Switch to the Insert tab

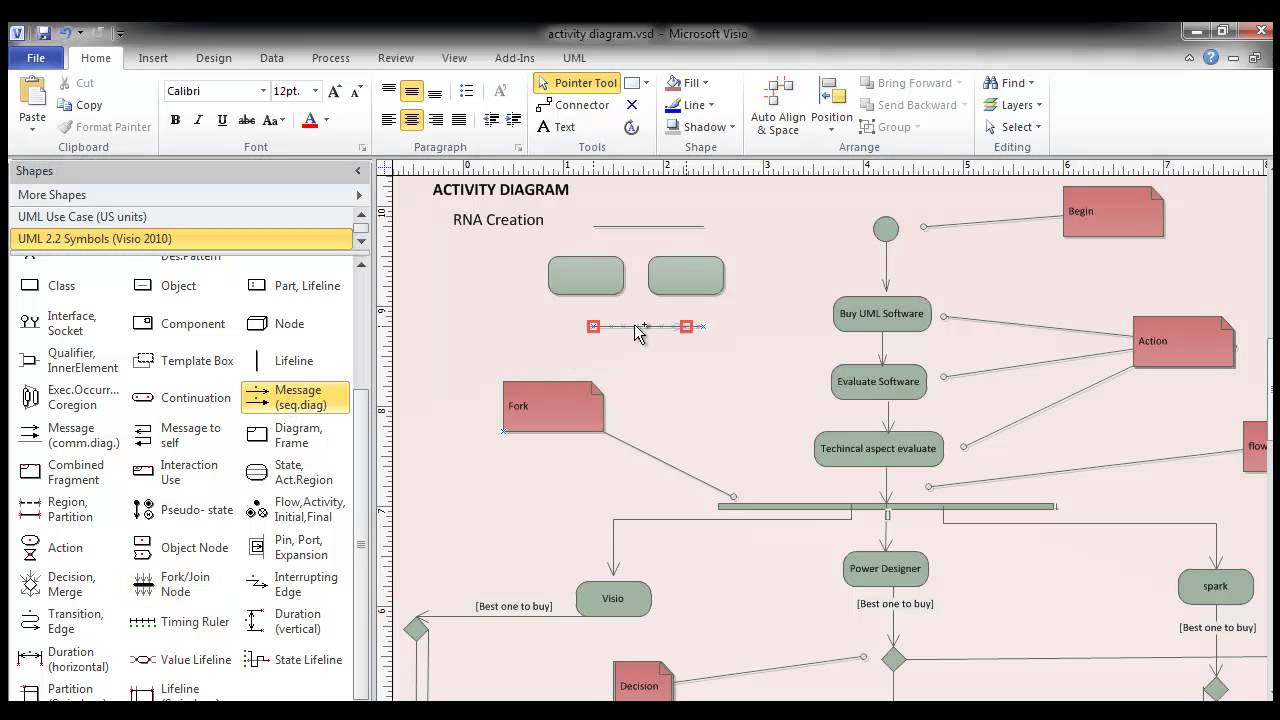tap(153, 58)
